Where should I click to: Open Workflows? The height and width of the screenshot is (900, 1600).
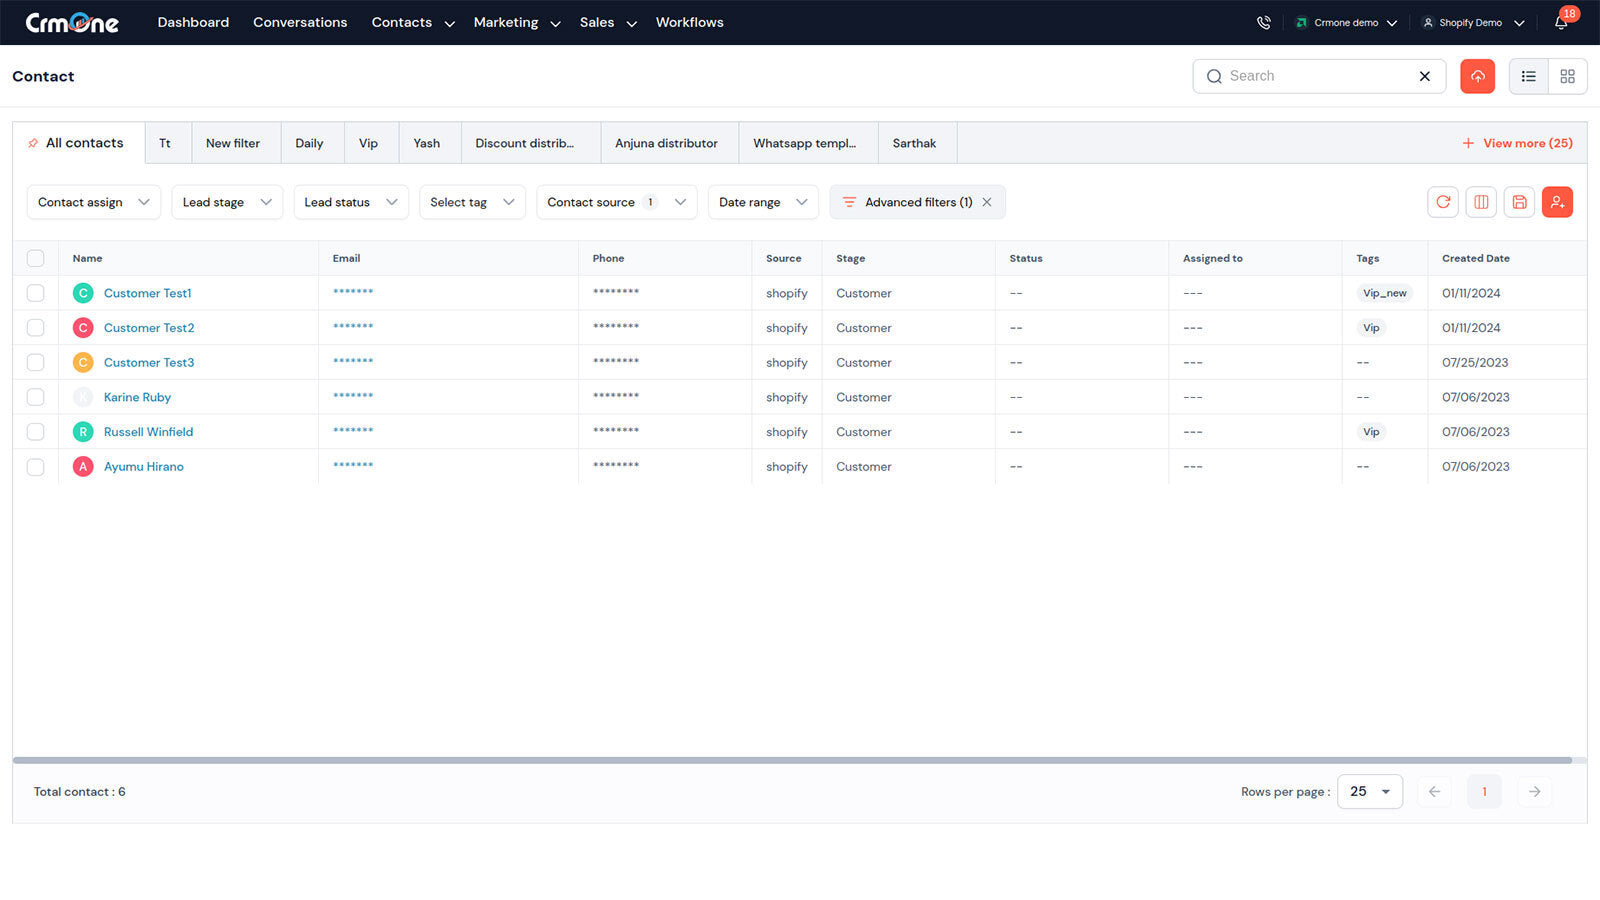point(690,22)
